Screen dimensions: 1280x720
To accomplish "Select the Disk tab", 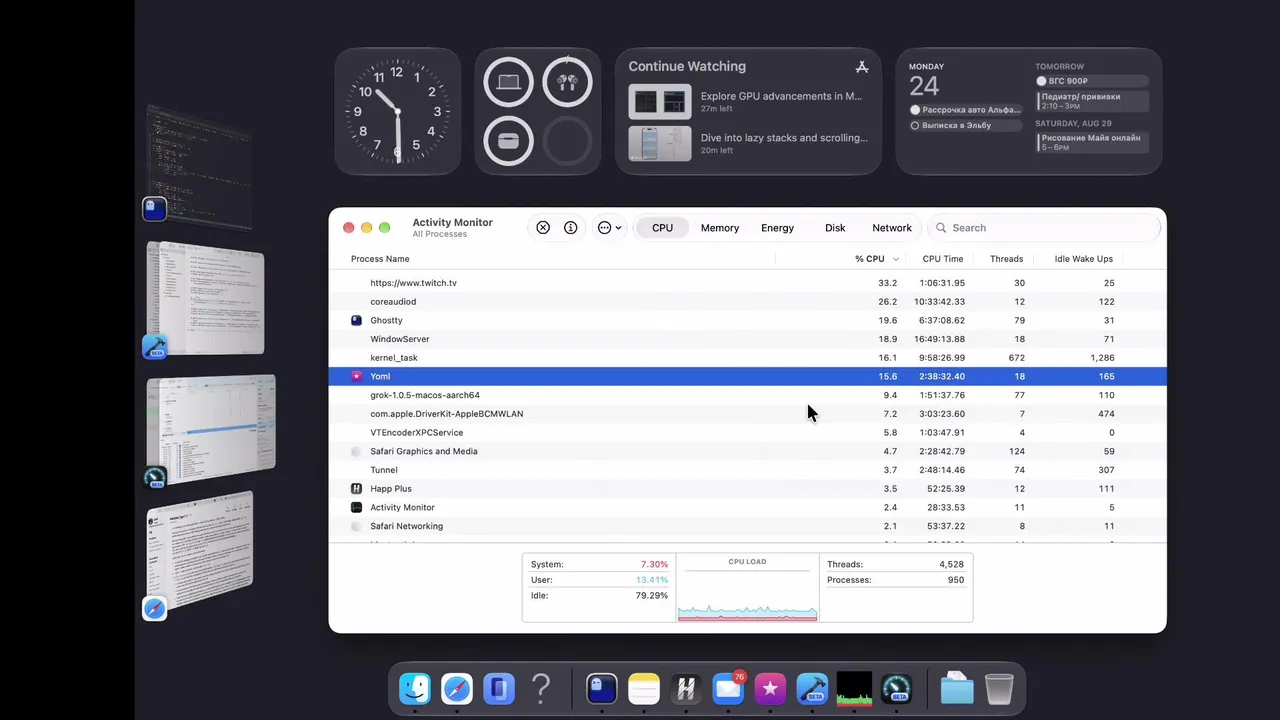I will click(x=835, y=228).
